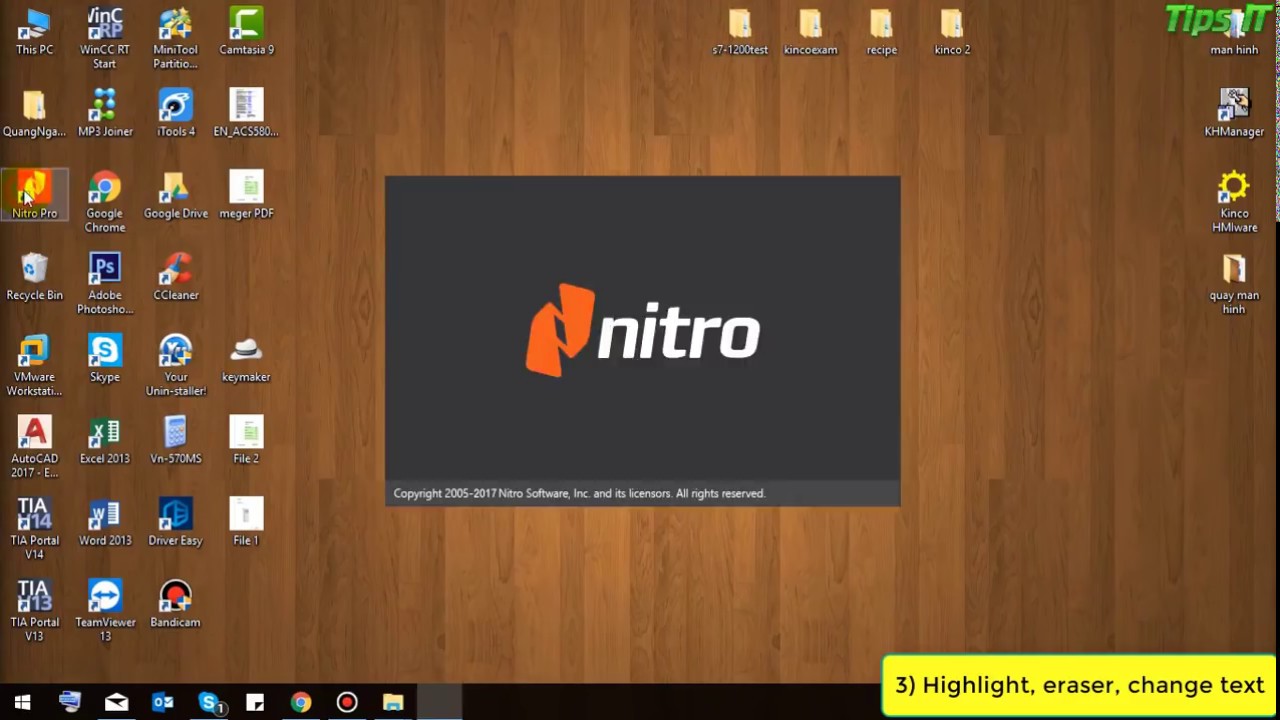
Task: Select the Nitro Pro desktop shortcut
Action: (34, 195)
